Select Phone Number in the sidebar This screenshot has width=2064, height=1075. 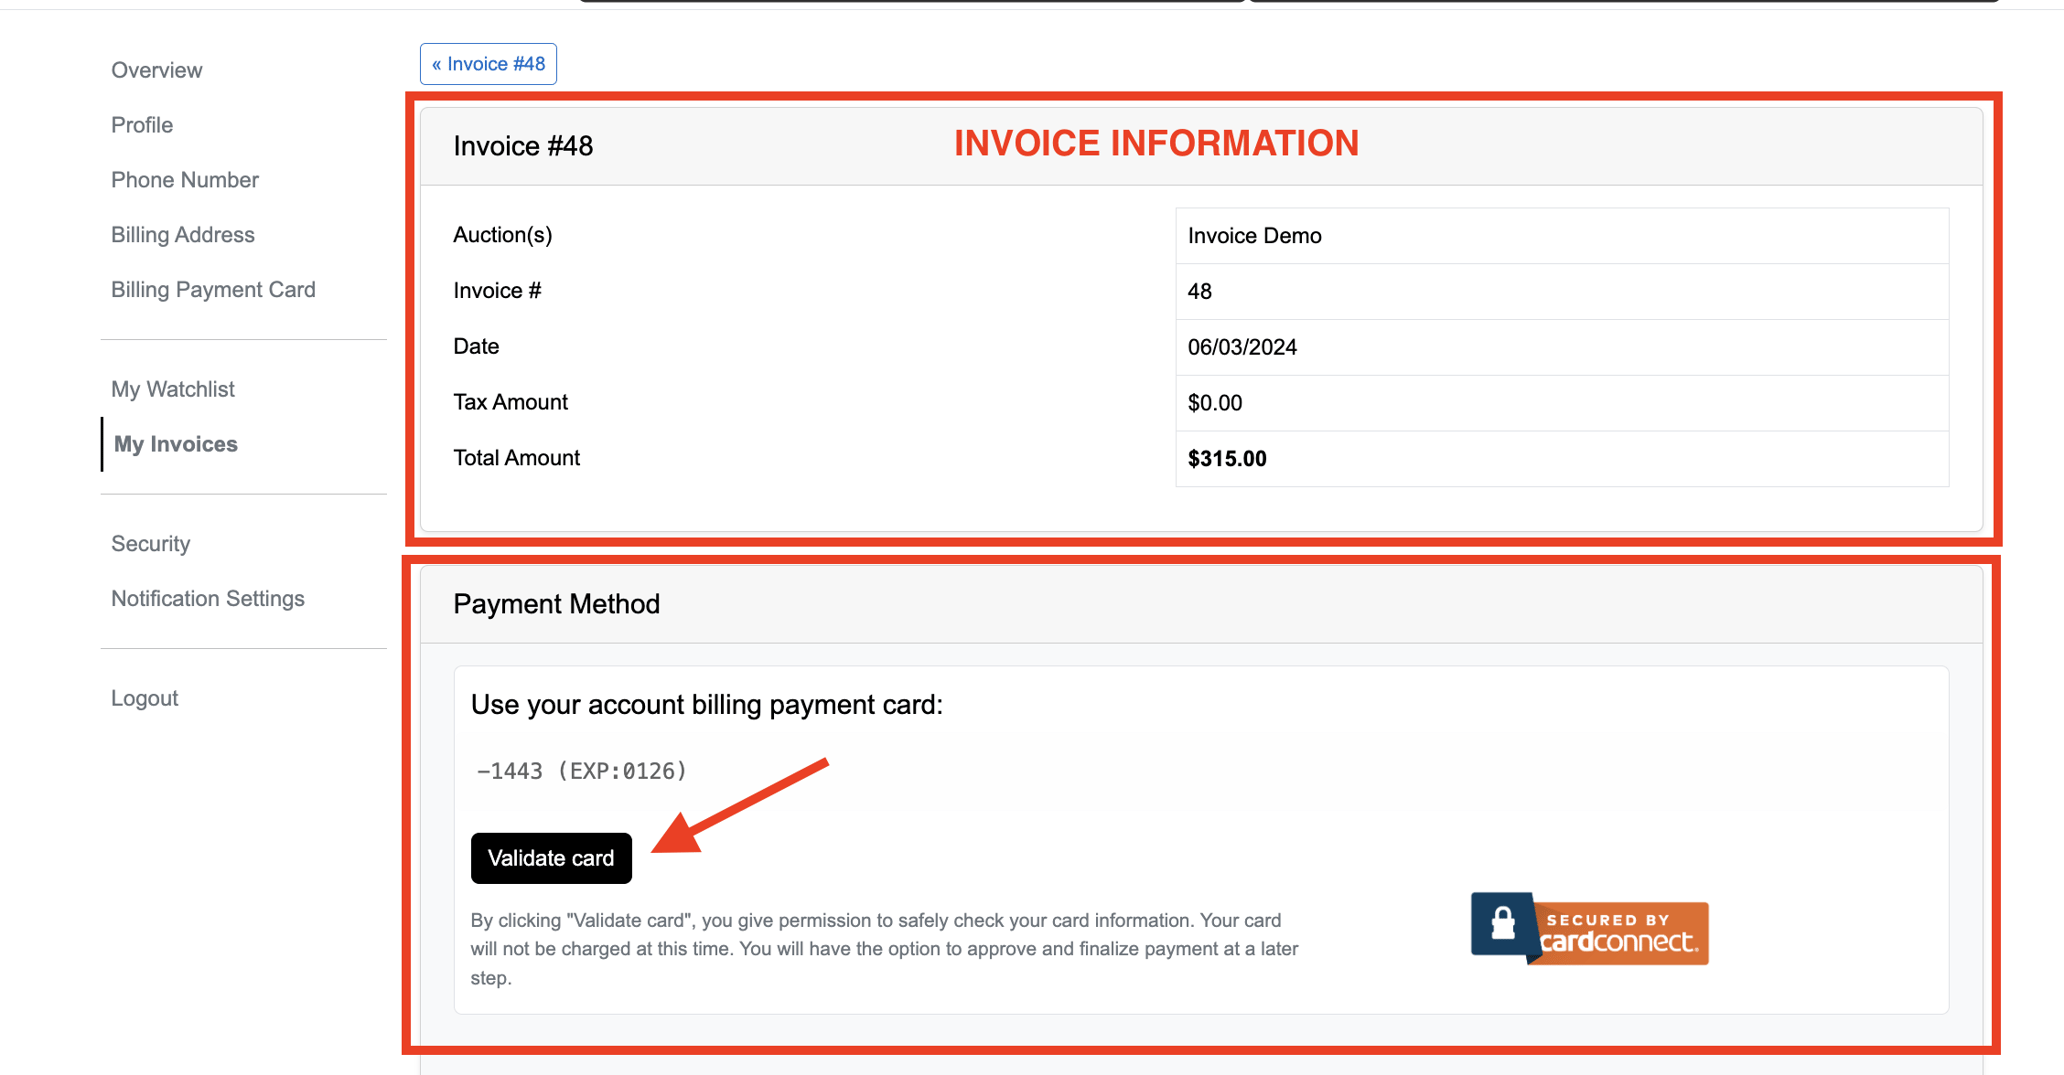[184, 179]
